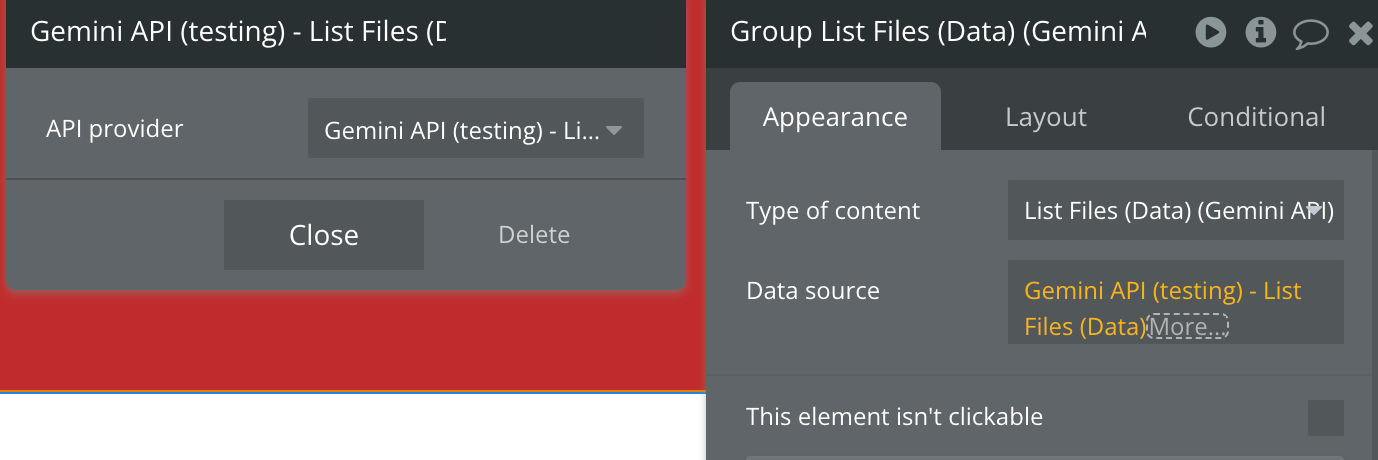The width and height of the screenshot is (1378, 460).
Task: Click the "API provider" label
Action: (x=115, y=129)
